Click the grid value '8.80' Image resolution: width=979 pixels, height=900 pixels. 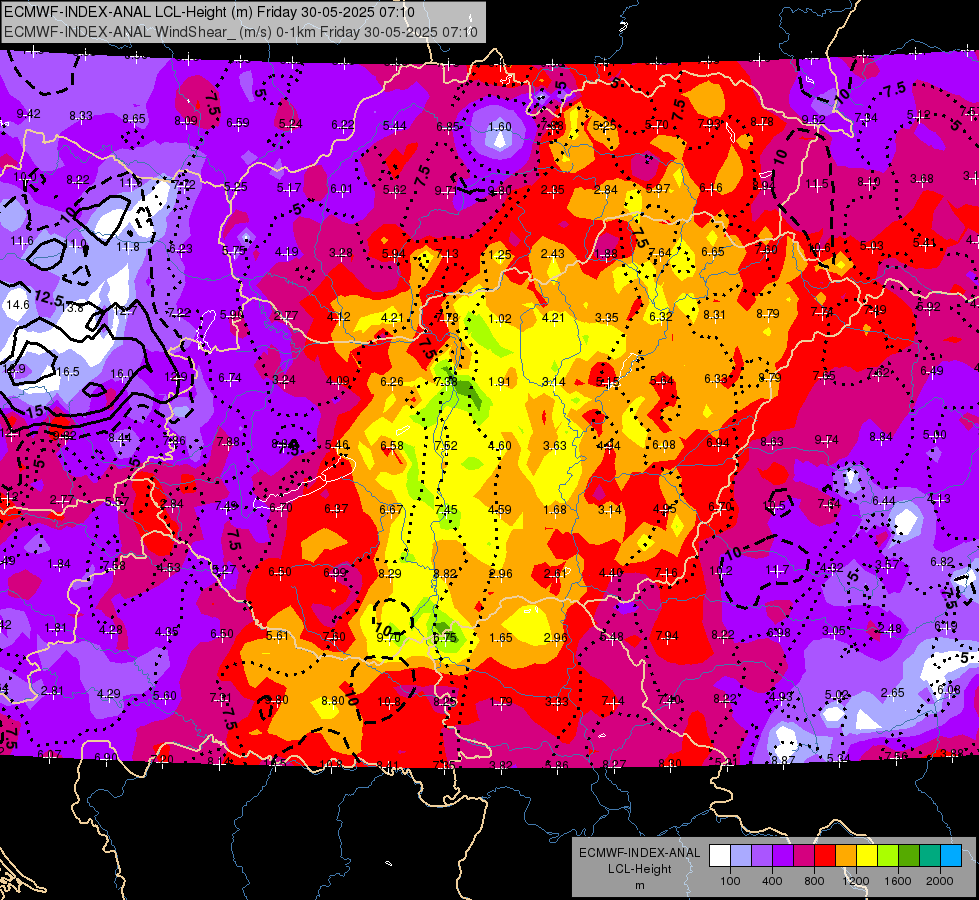click(x=333, y=701)
